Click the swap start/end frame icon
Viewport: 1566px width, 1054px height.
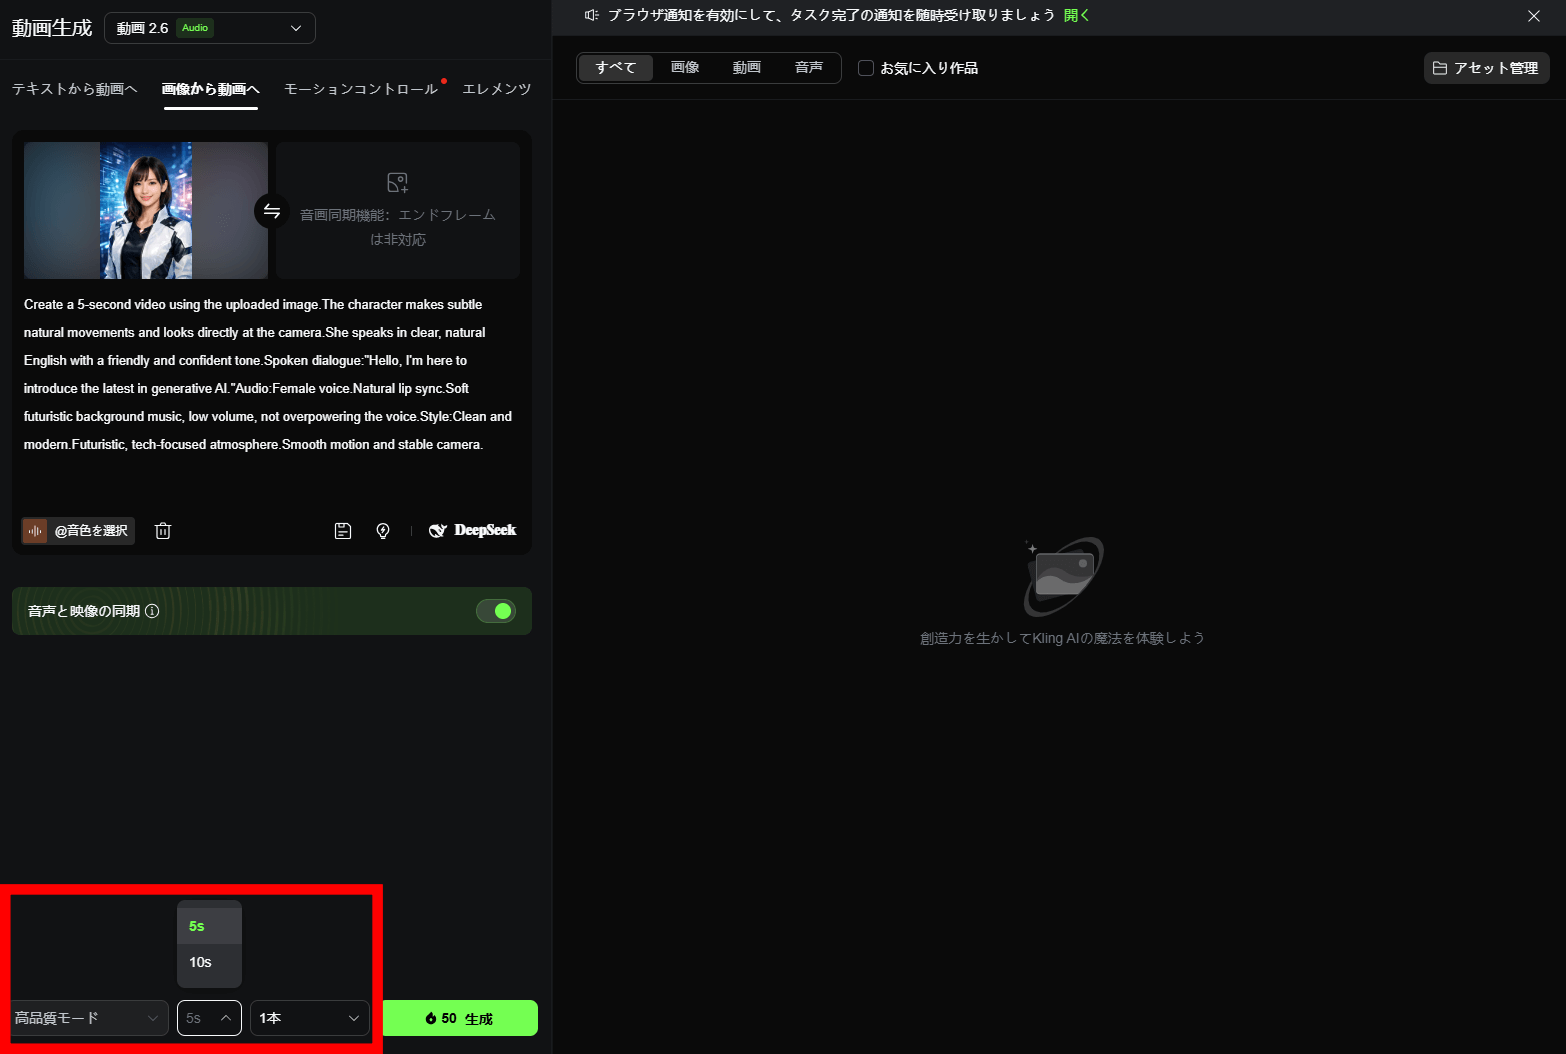point(271,211)
